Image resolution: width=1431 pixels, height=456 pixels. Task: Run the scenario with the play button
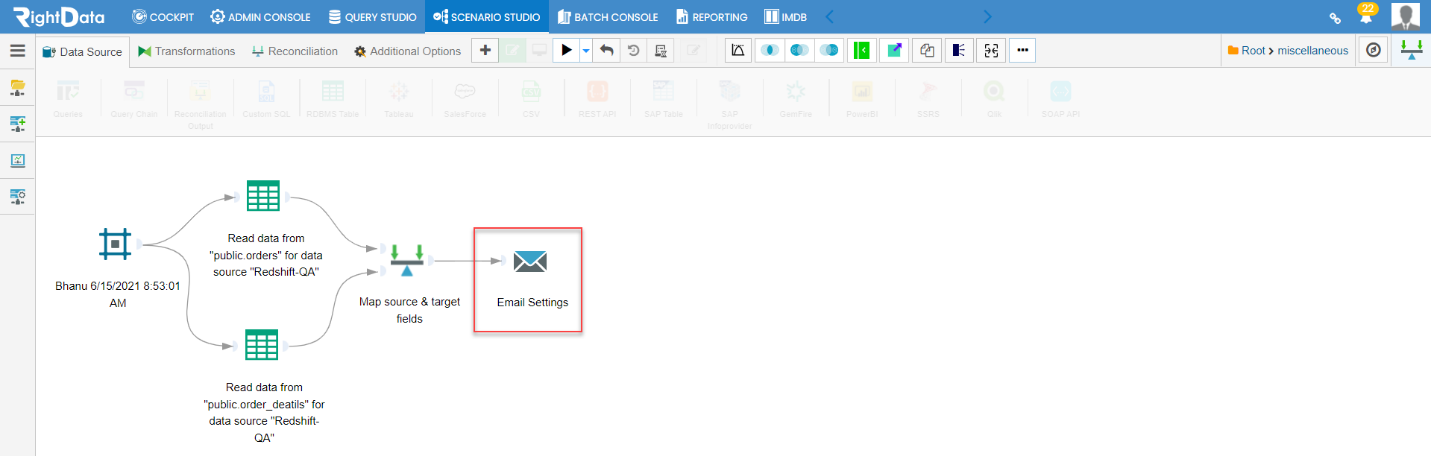point(566,50)
